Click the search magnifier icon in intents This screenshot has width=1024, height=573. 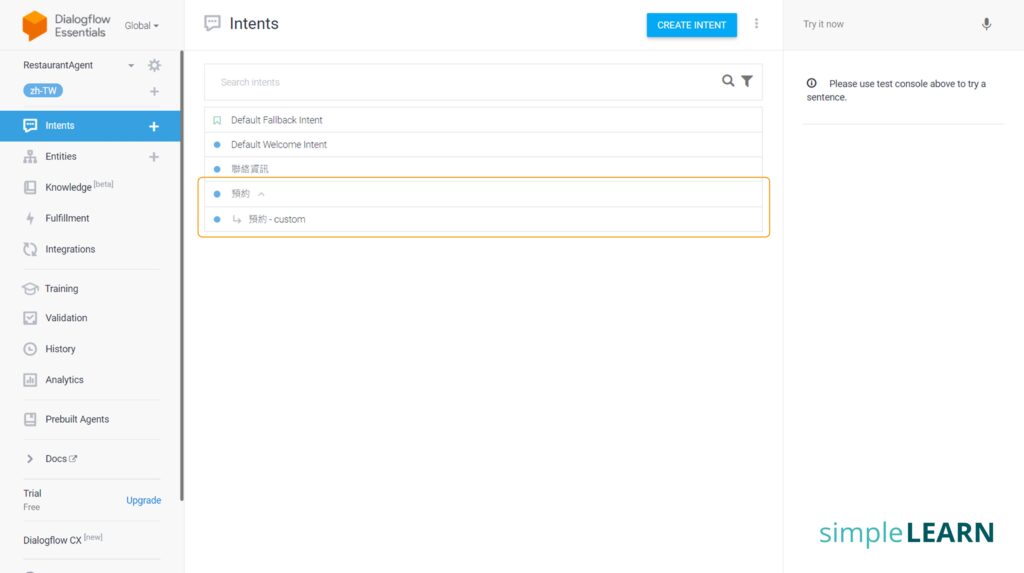tap(728, 81)
